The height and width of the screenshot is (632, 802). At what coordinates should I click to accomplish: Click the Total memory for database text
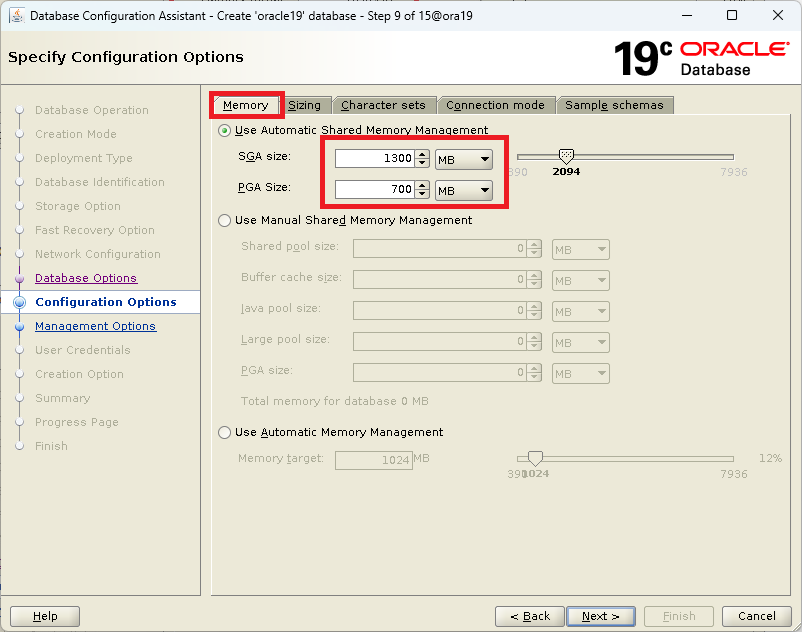click(335, 401)
